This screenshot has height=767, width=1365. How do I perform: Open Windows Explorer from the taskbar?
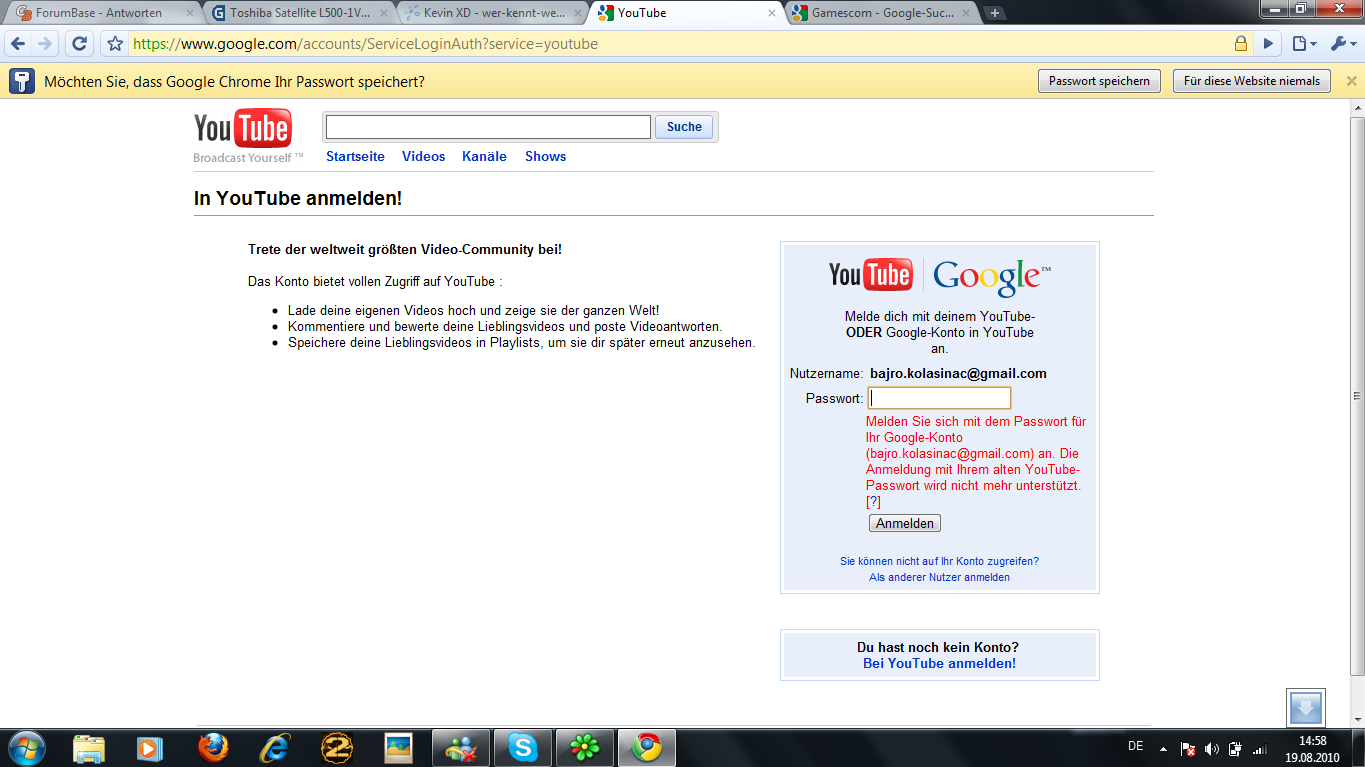88,748
